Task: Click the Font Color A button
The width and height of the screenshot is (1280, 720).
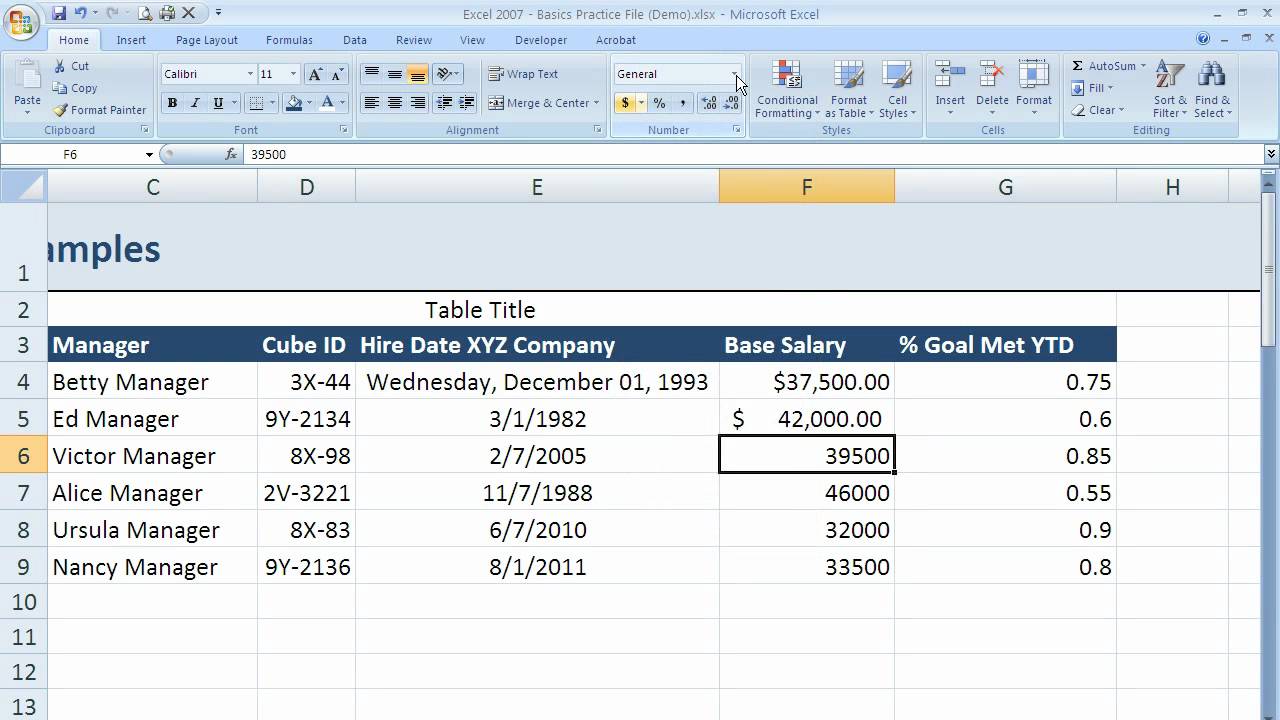Action: tap(327, 103)
